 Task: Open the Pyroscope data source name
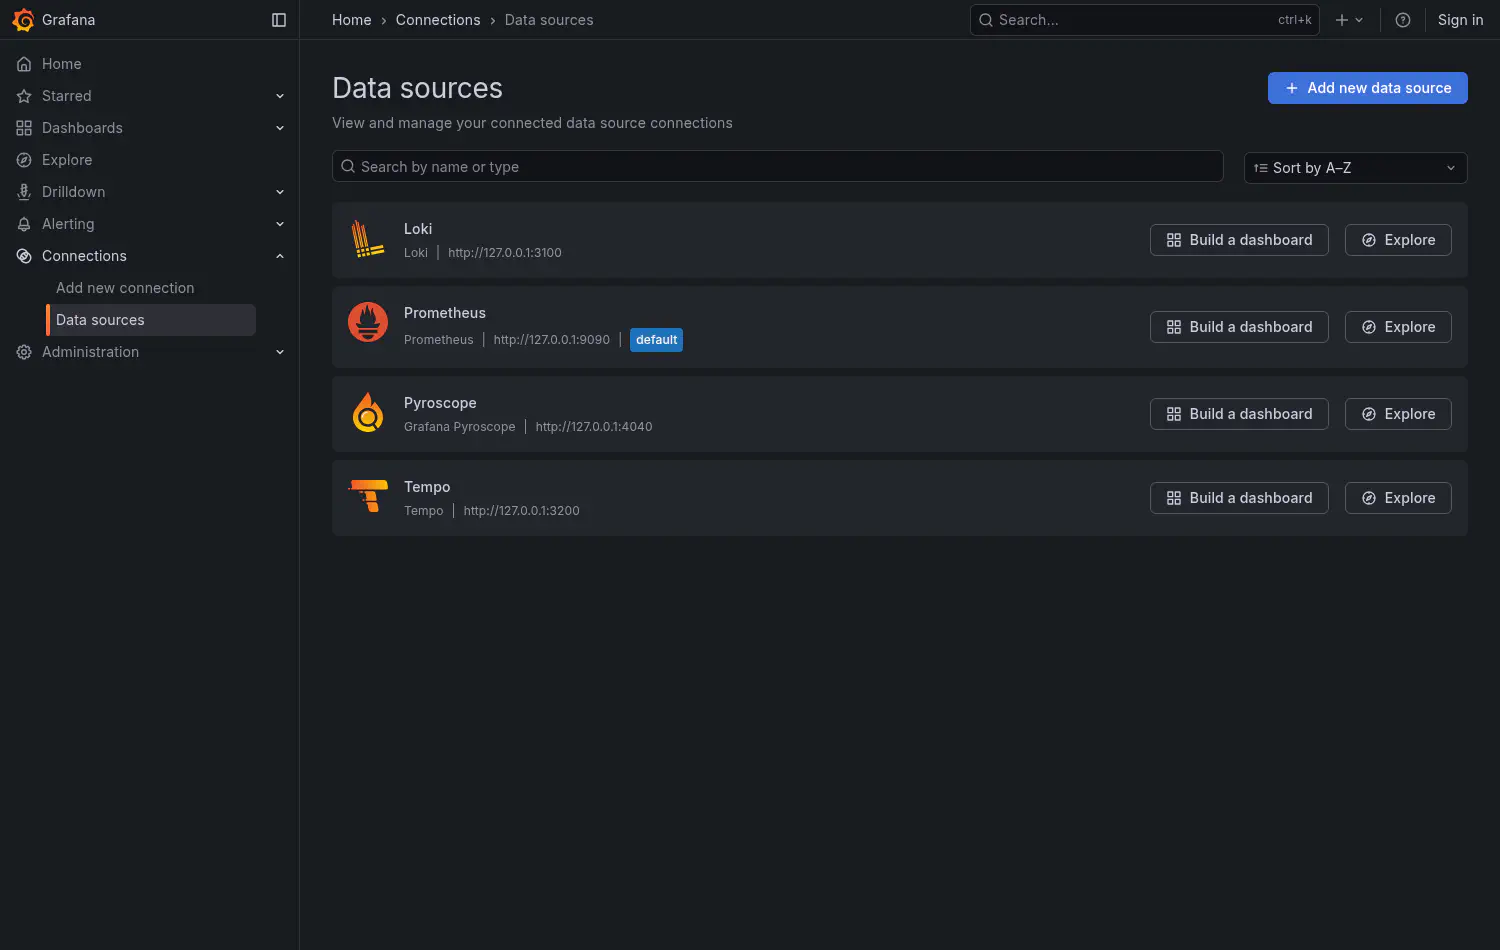(440, 403)
